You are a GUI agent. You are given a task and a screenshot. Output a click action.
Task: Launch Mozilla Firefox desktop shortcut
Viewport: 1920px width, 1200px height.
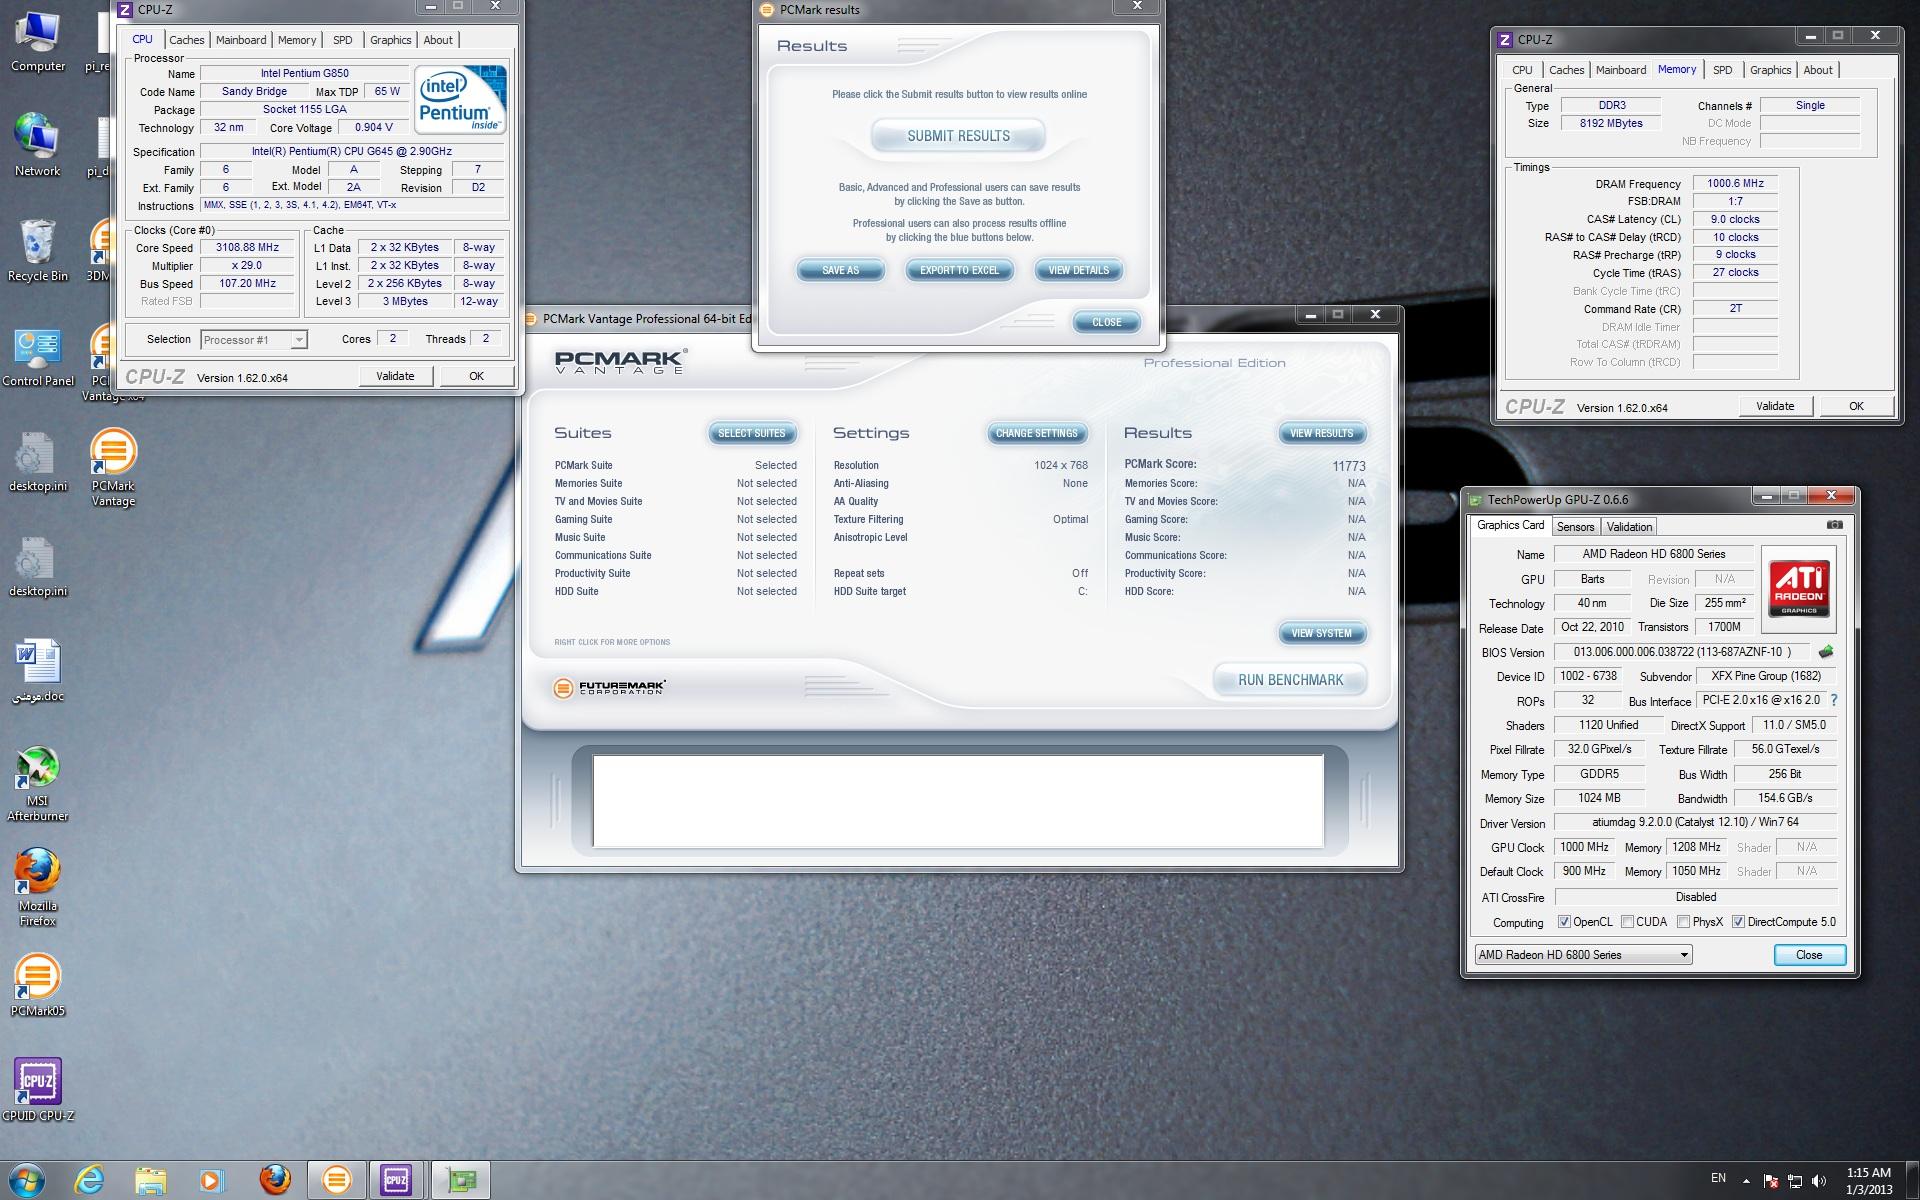pyautogui.click(x=38, y=888)
